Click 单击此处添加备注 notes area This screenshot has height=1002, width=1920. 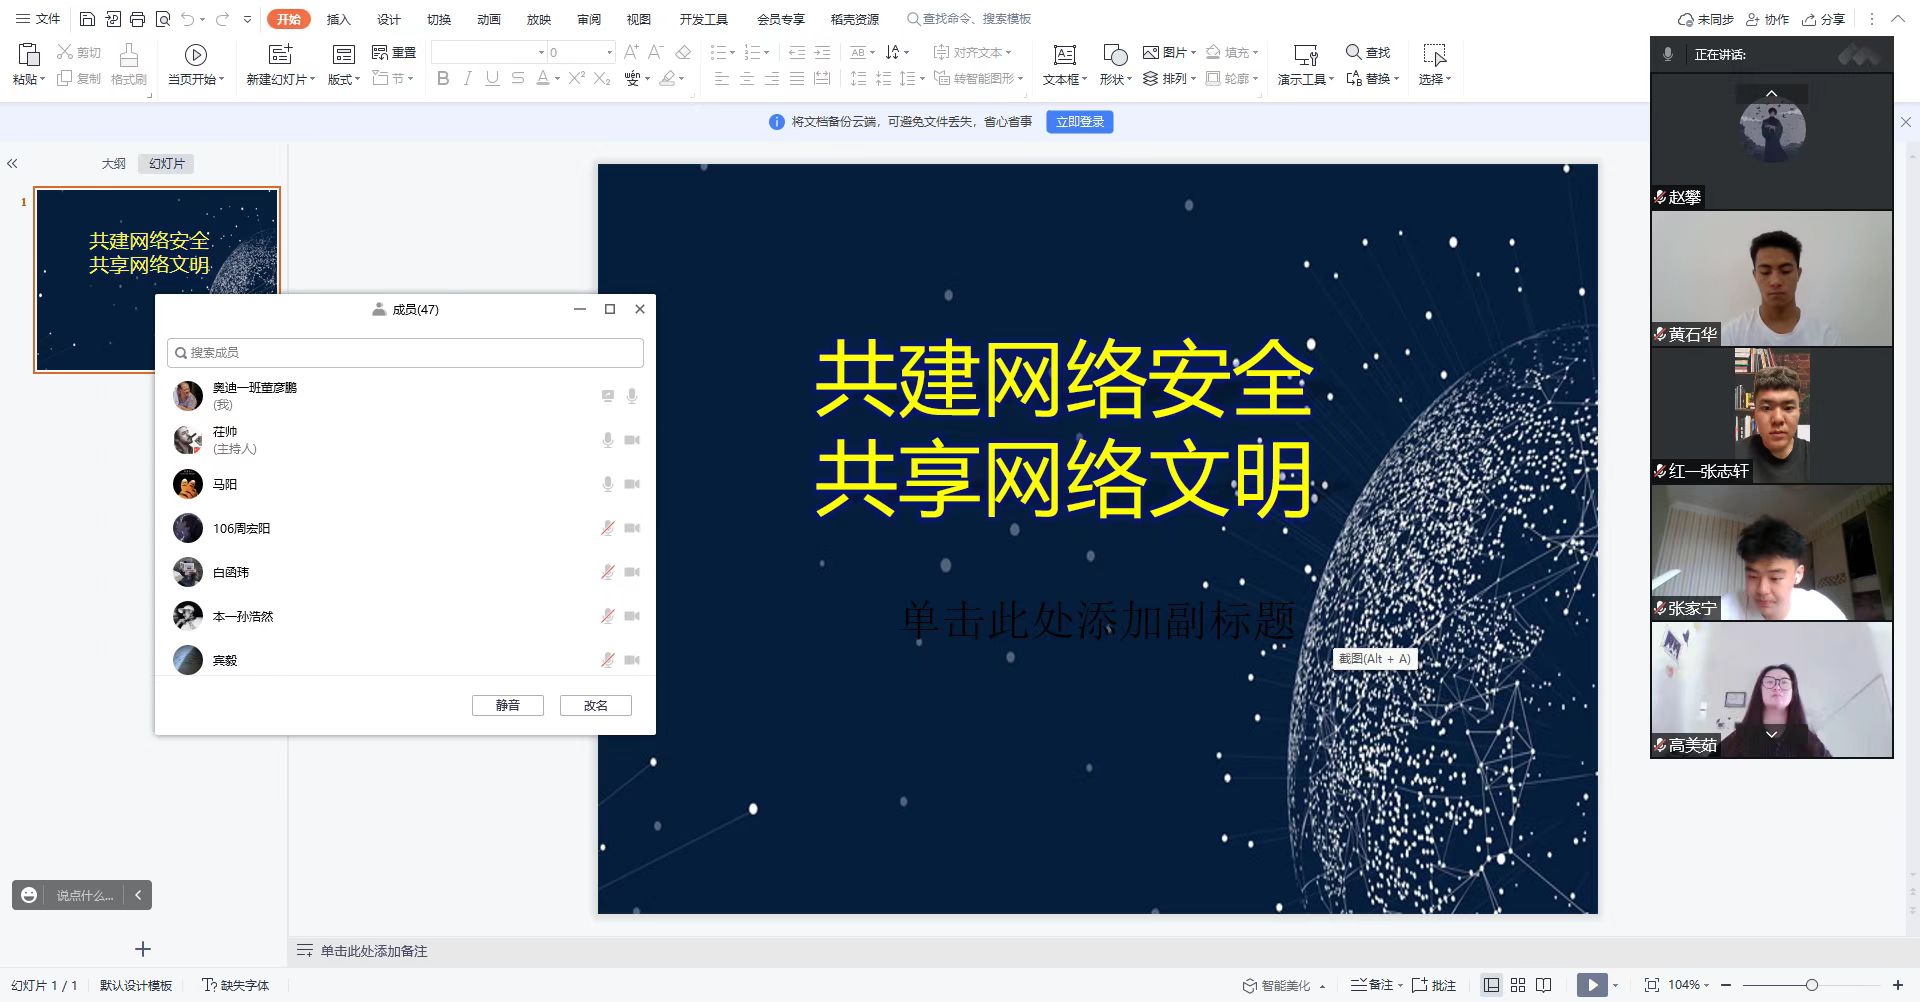(x=374, y=951)
